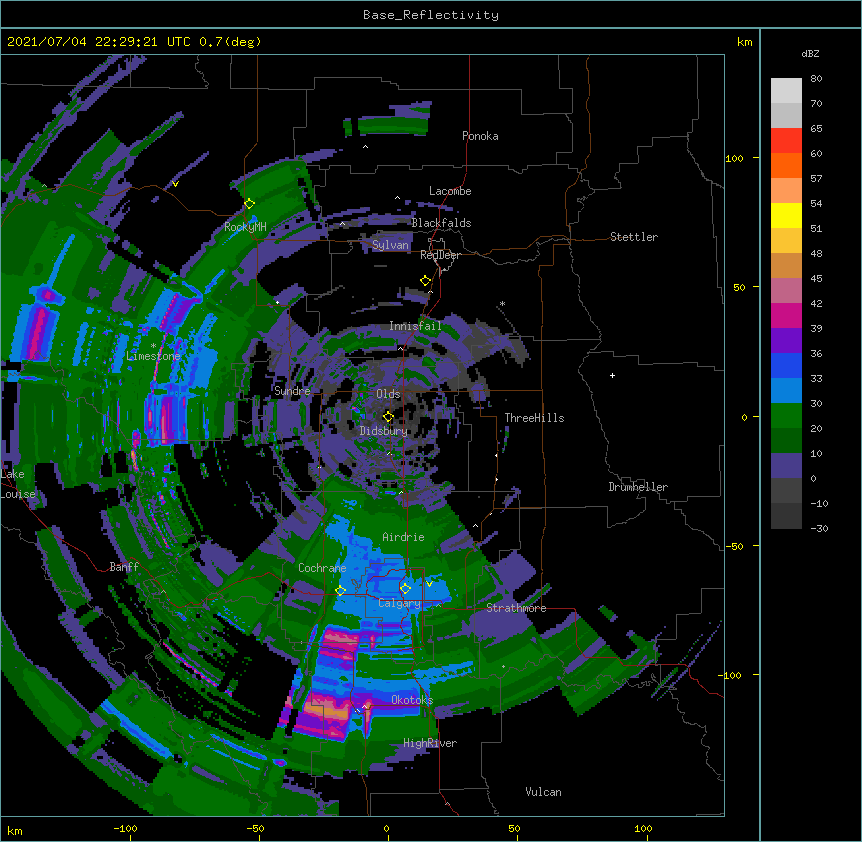Click the yellow V marker east of Calgary's diamond
This screenshot has width=862, height=842.
pyautogui.click(x=429, y=584)
